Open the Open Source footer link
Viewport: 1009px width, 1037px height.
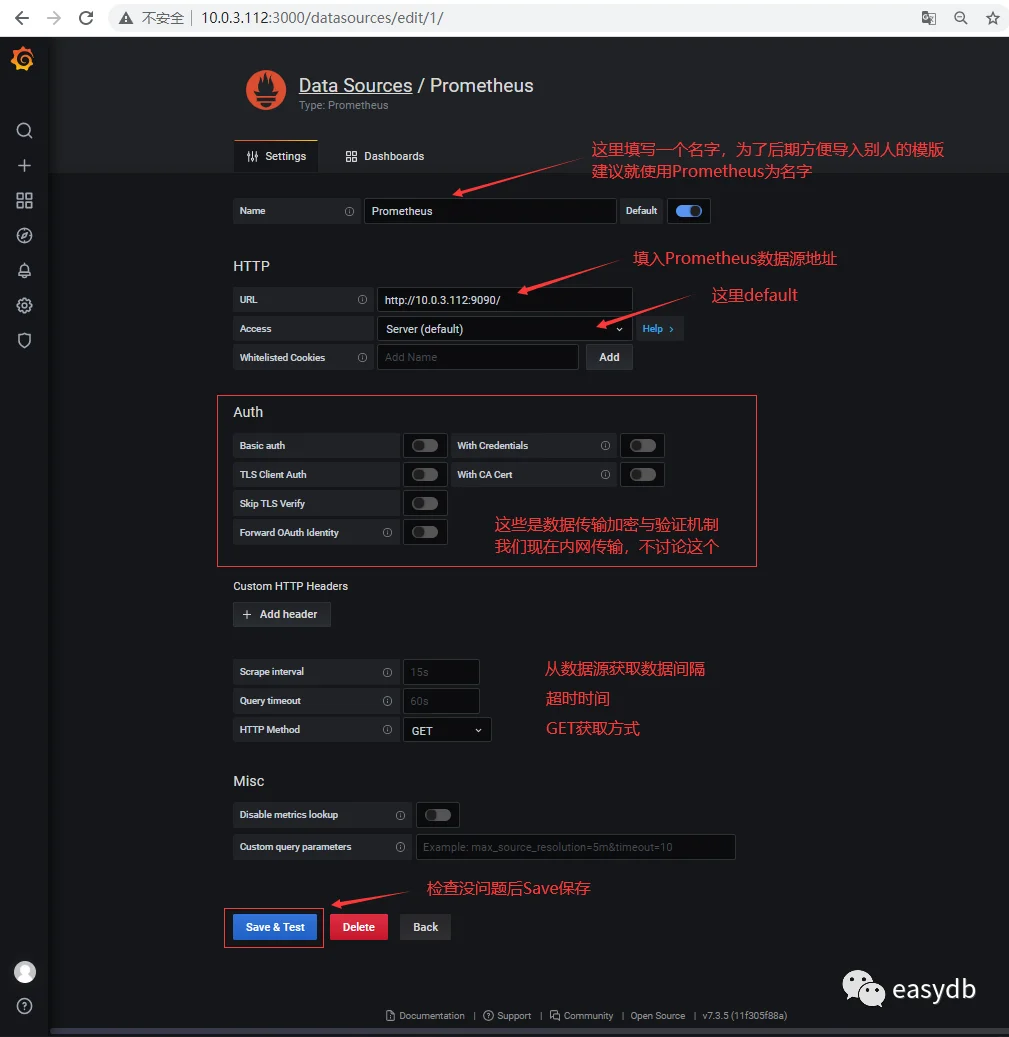click(658, 1016)
